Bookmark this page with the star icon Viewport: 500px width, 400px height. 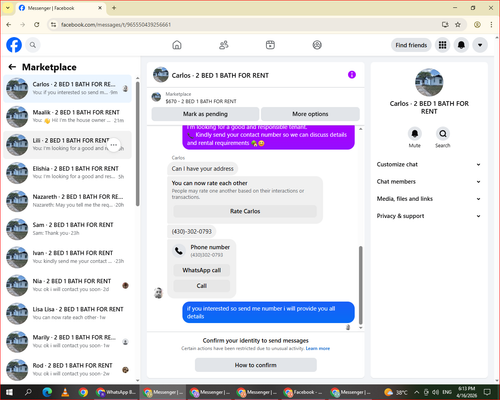458,25
